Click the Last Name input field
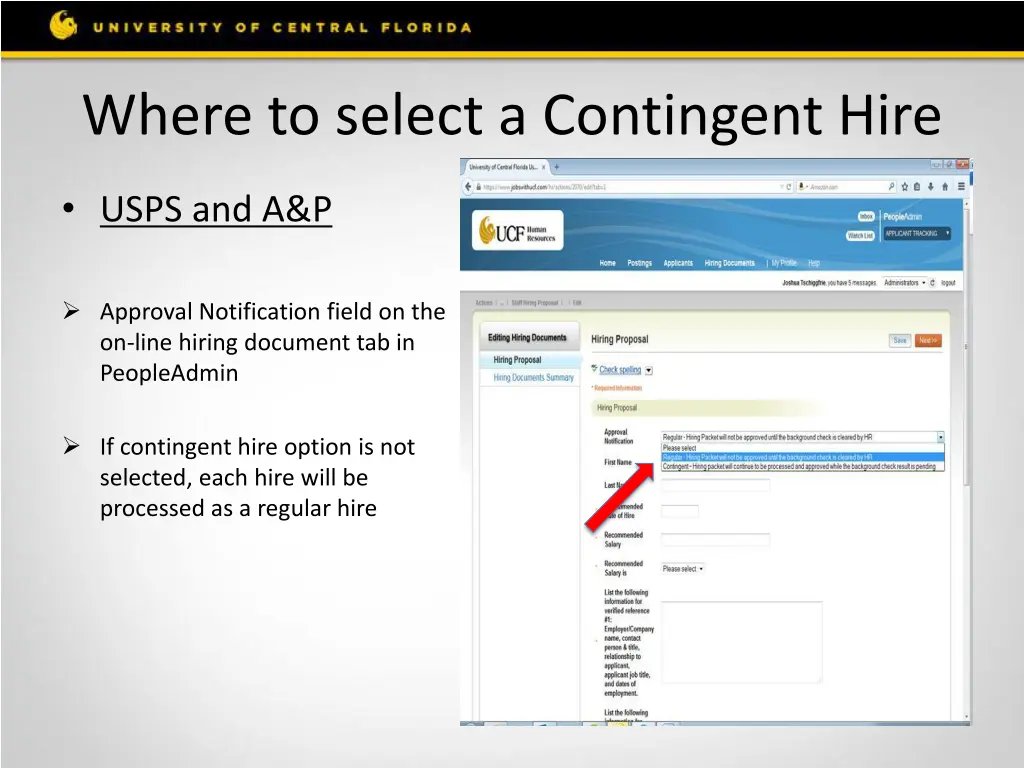 [x=716, y=485]
